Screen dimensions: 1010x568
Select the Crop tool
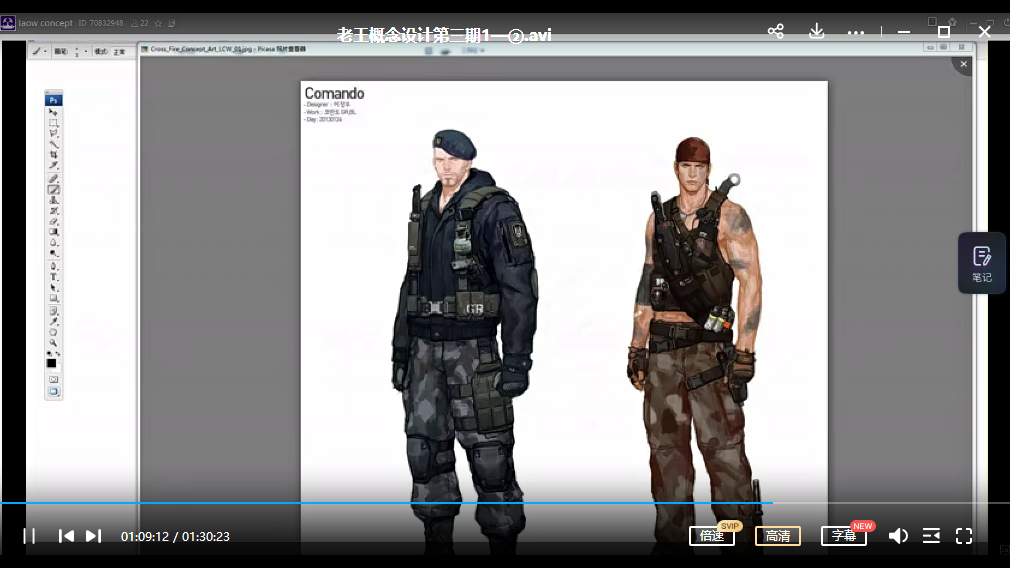click(x=53, y=155)
